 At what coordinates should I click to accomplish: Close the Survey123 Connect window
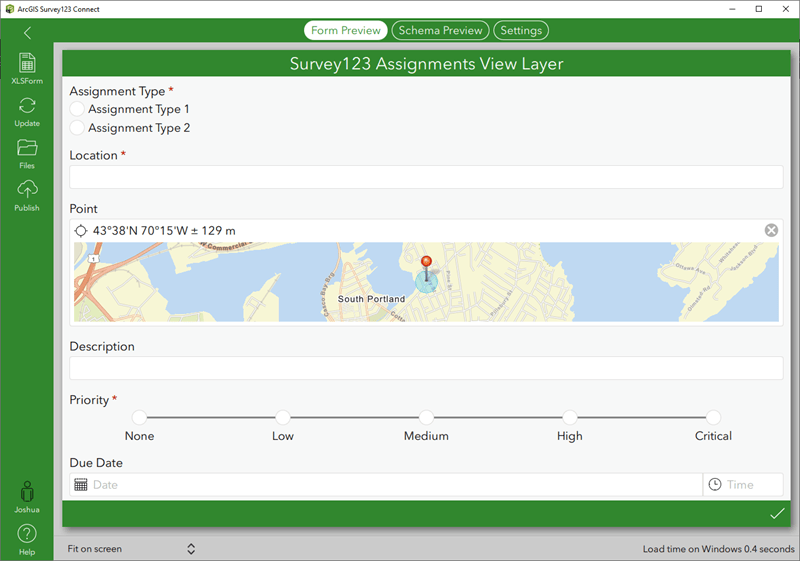(786, 9)
